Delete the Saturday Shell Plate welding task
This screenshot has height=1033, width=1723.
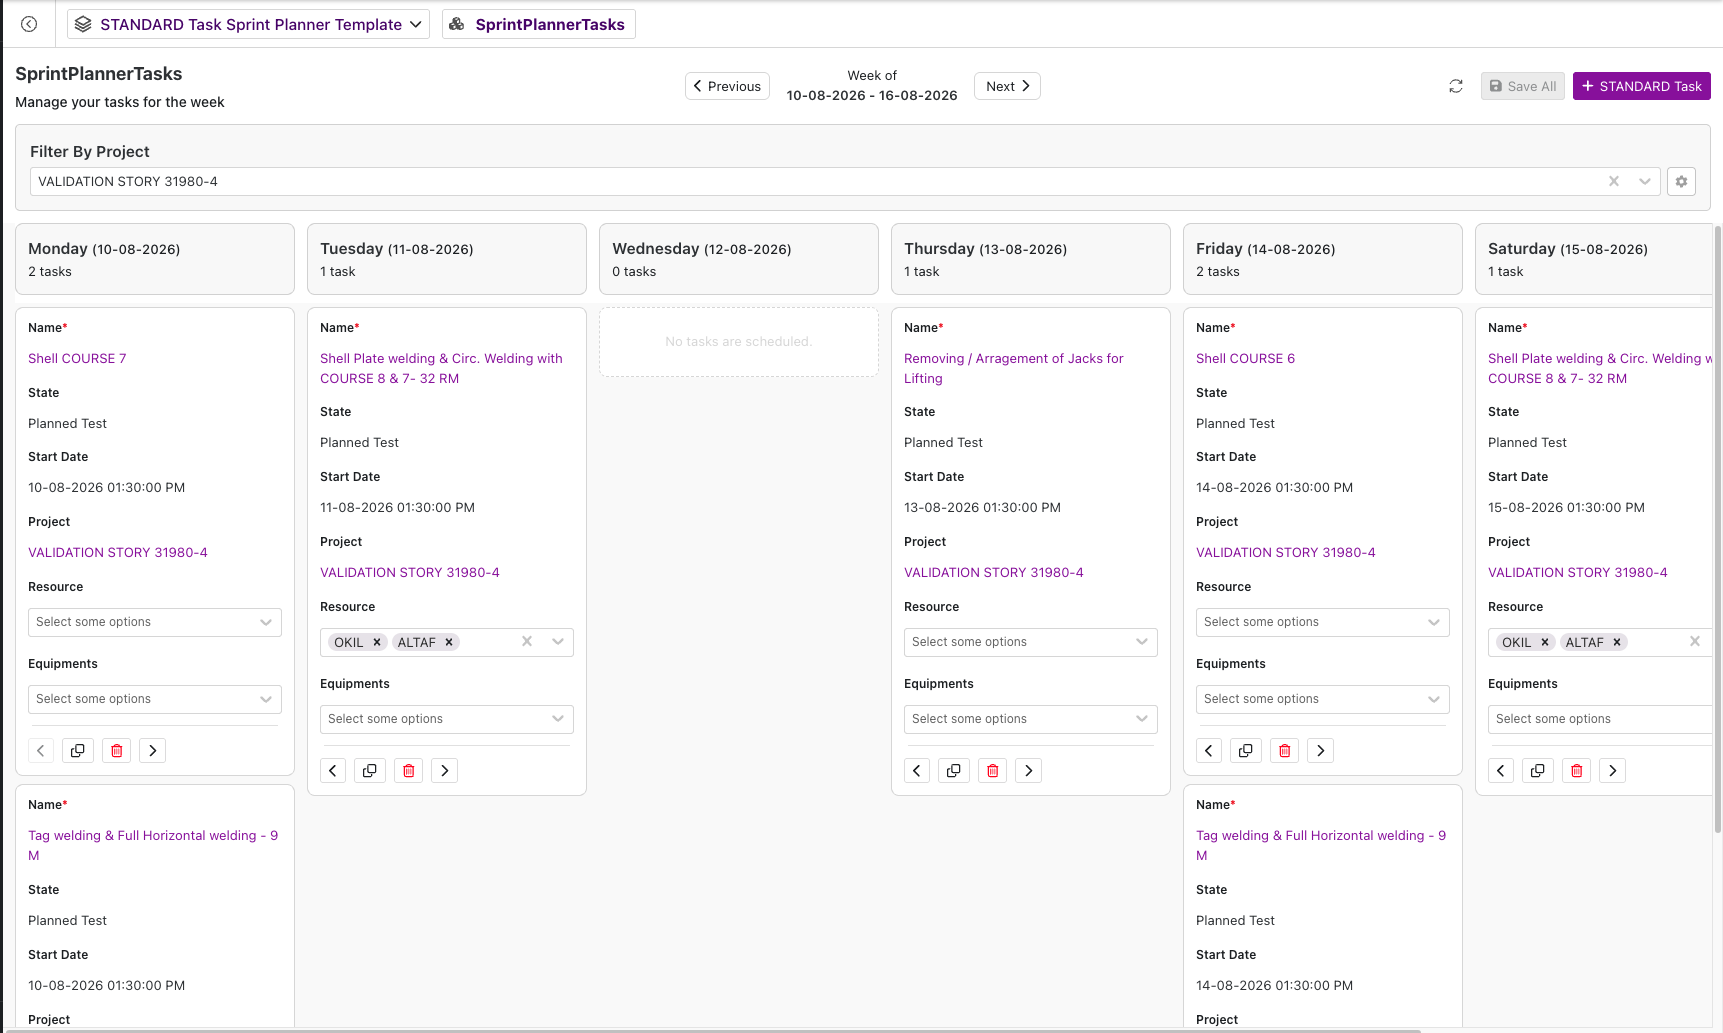pyautogui.click(x=1577, y=770)
